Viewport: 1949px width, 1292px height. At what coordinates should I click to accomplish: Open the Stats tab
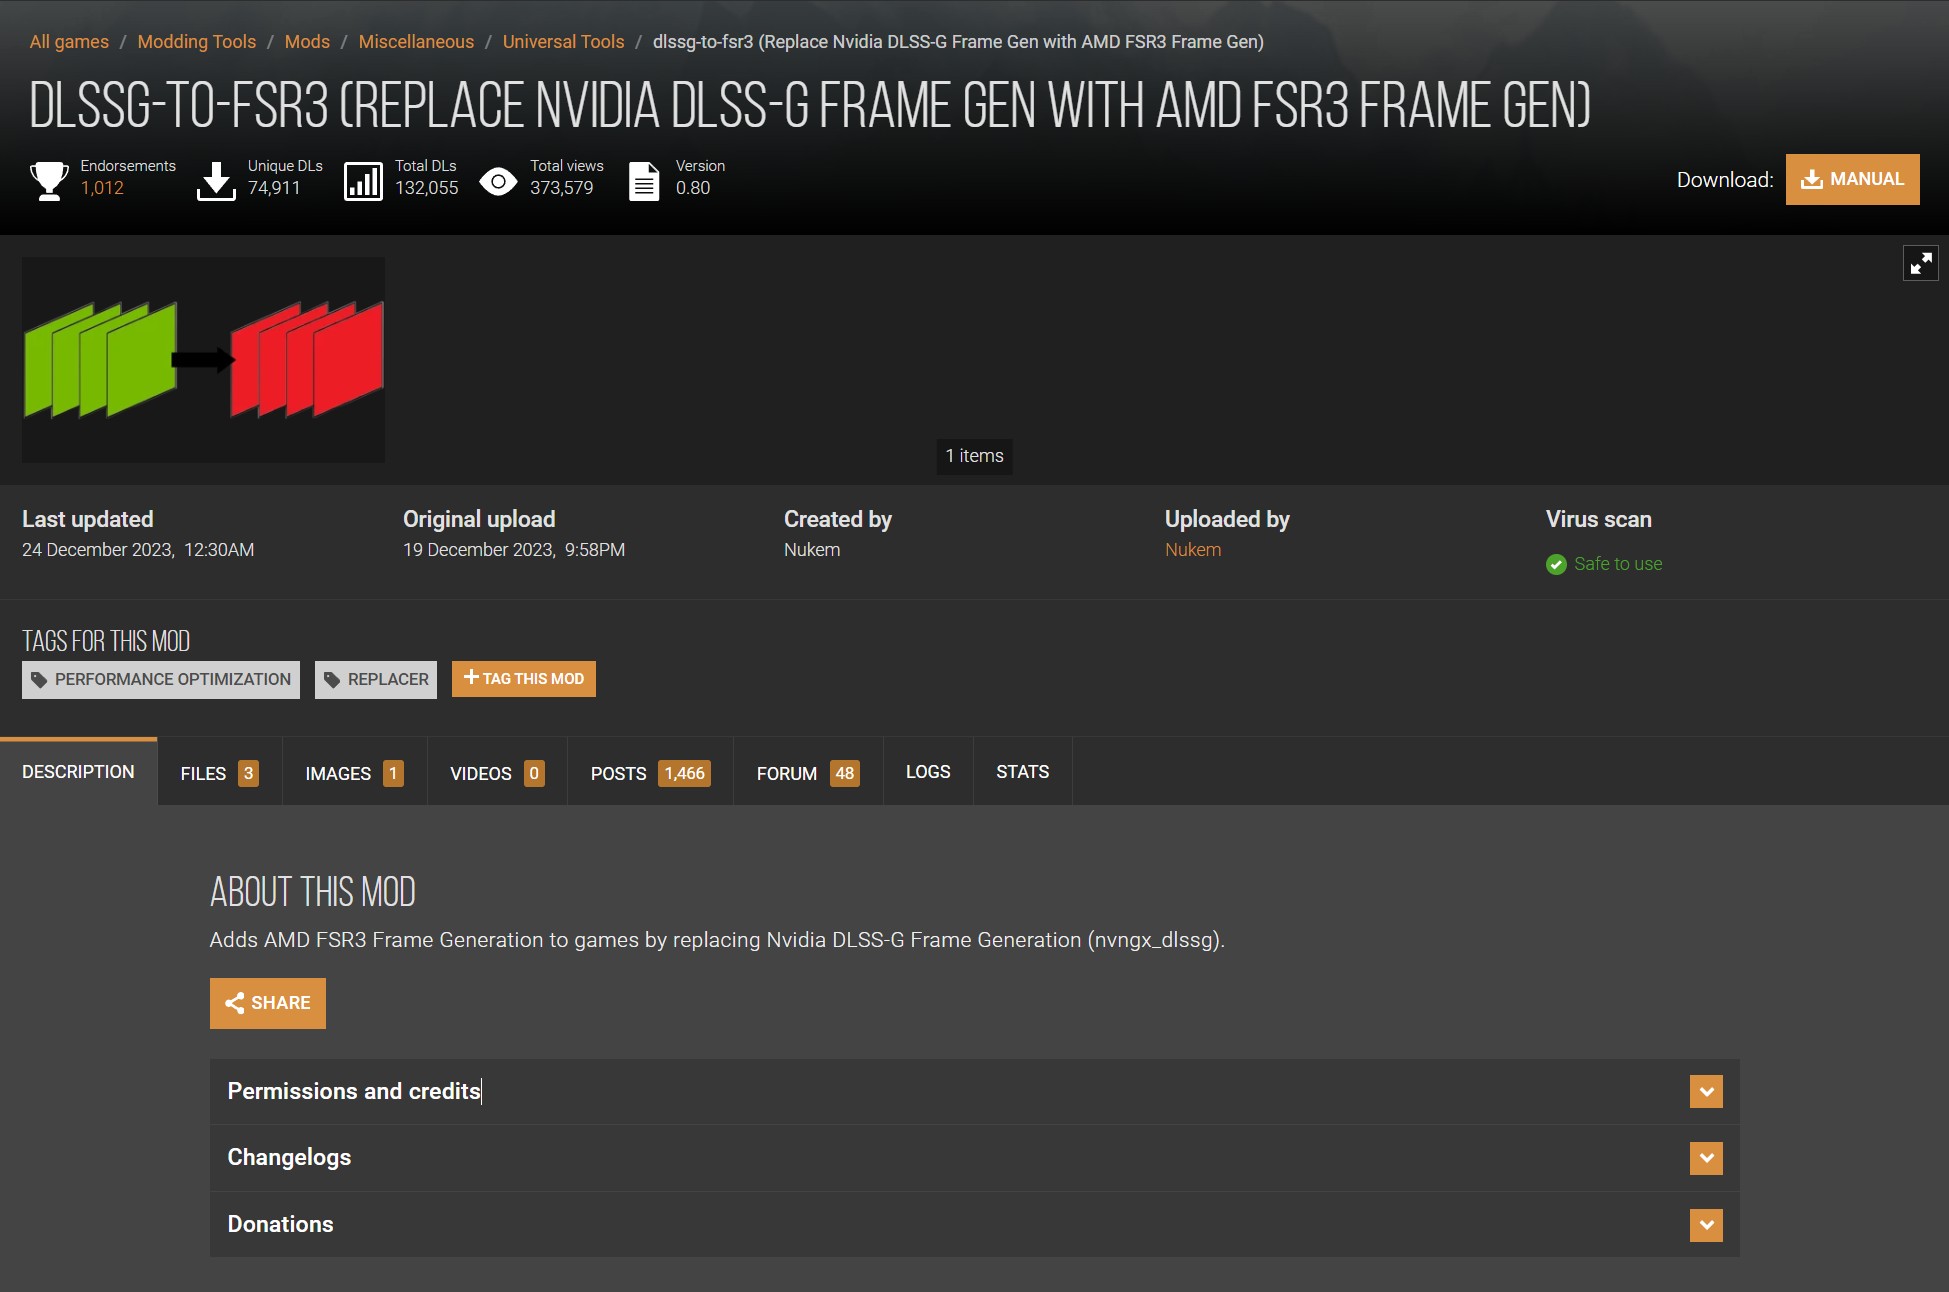point(1022,772)
